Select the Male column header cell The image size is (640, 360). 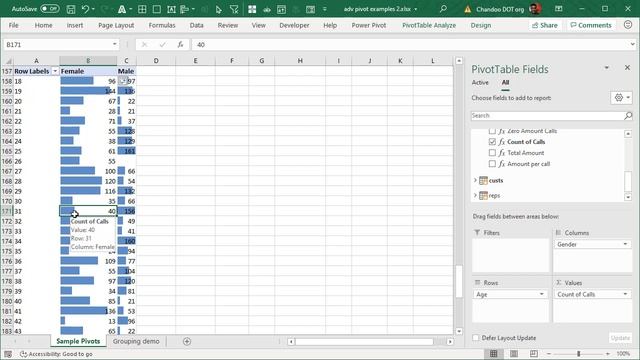pyautogui.click(x=126, y=71)
